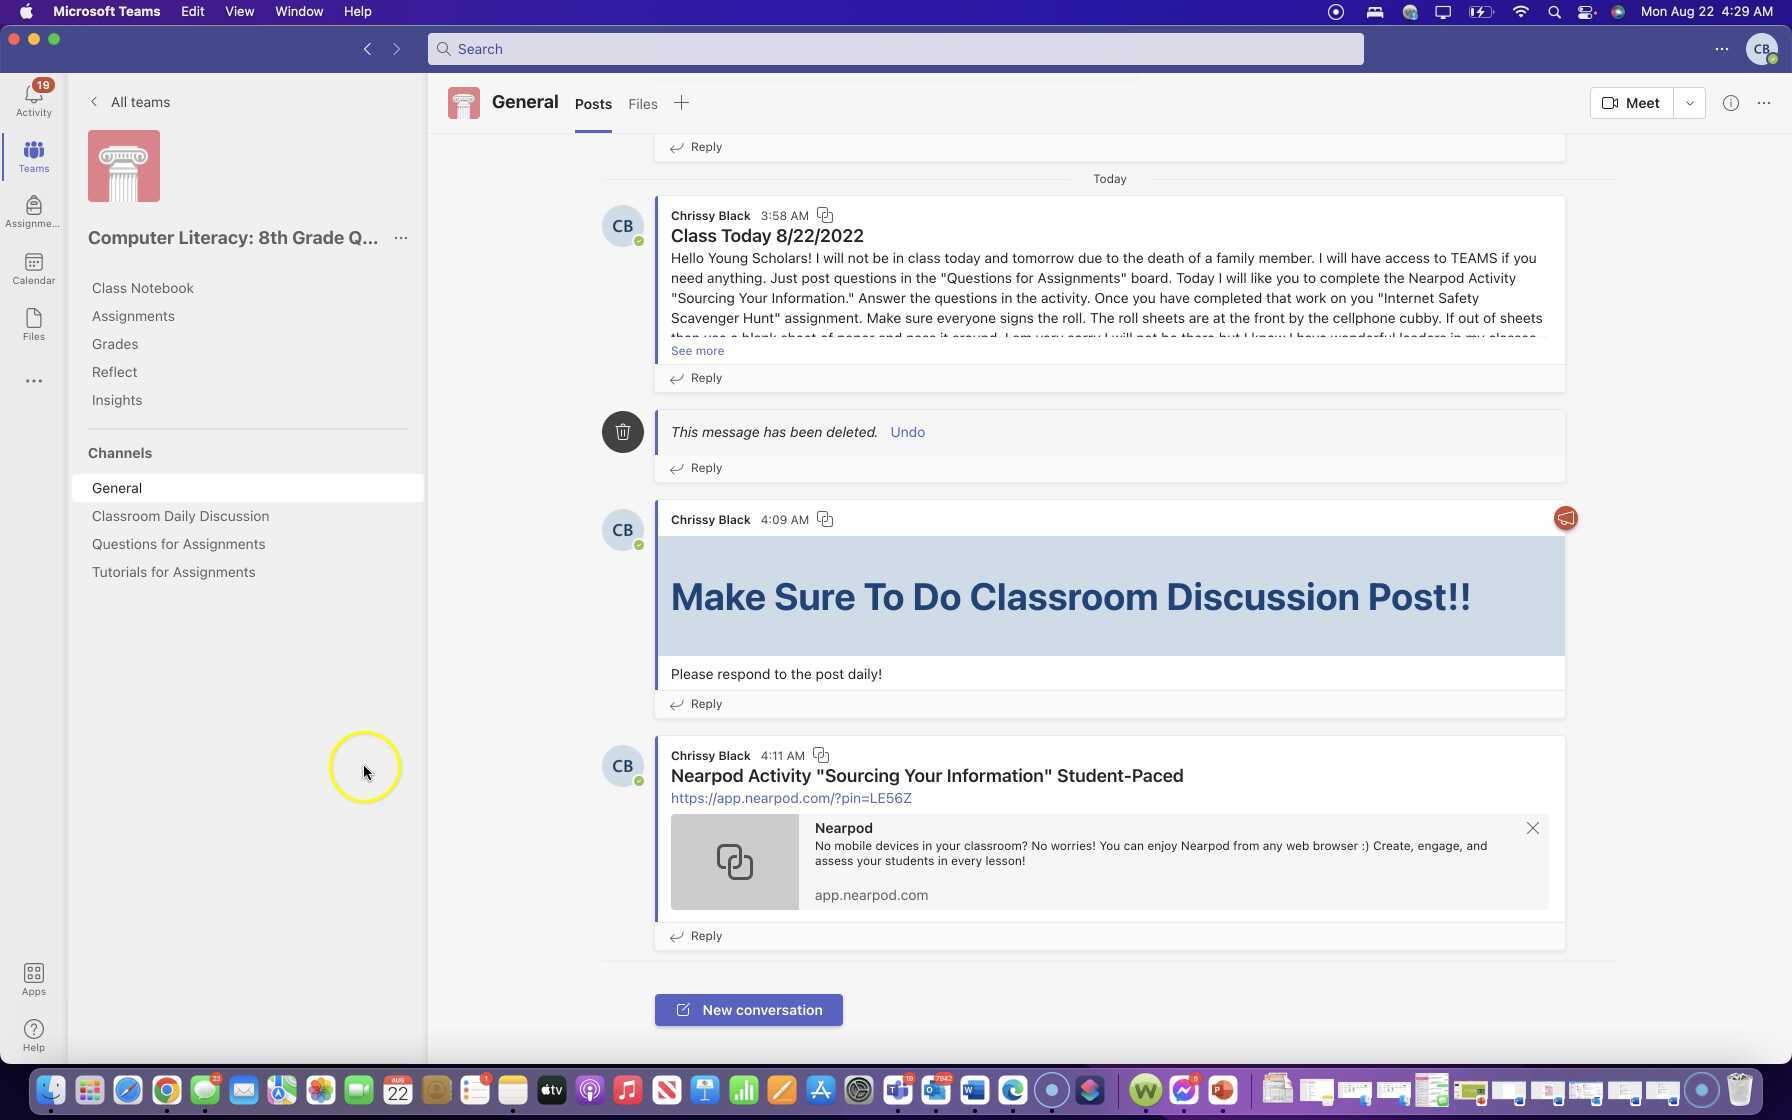Click the add a tab plus icon
Viewport: 1792px width, 1120px height.
[x=681, y=103]
